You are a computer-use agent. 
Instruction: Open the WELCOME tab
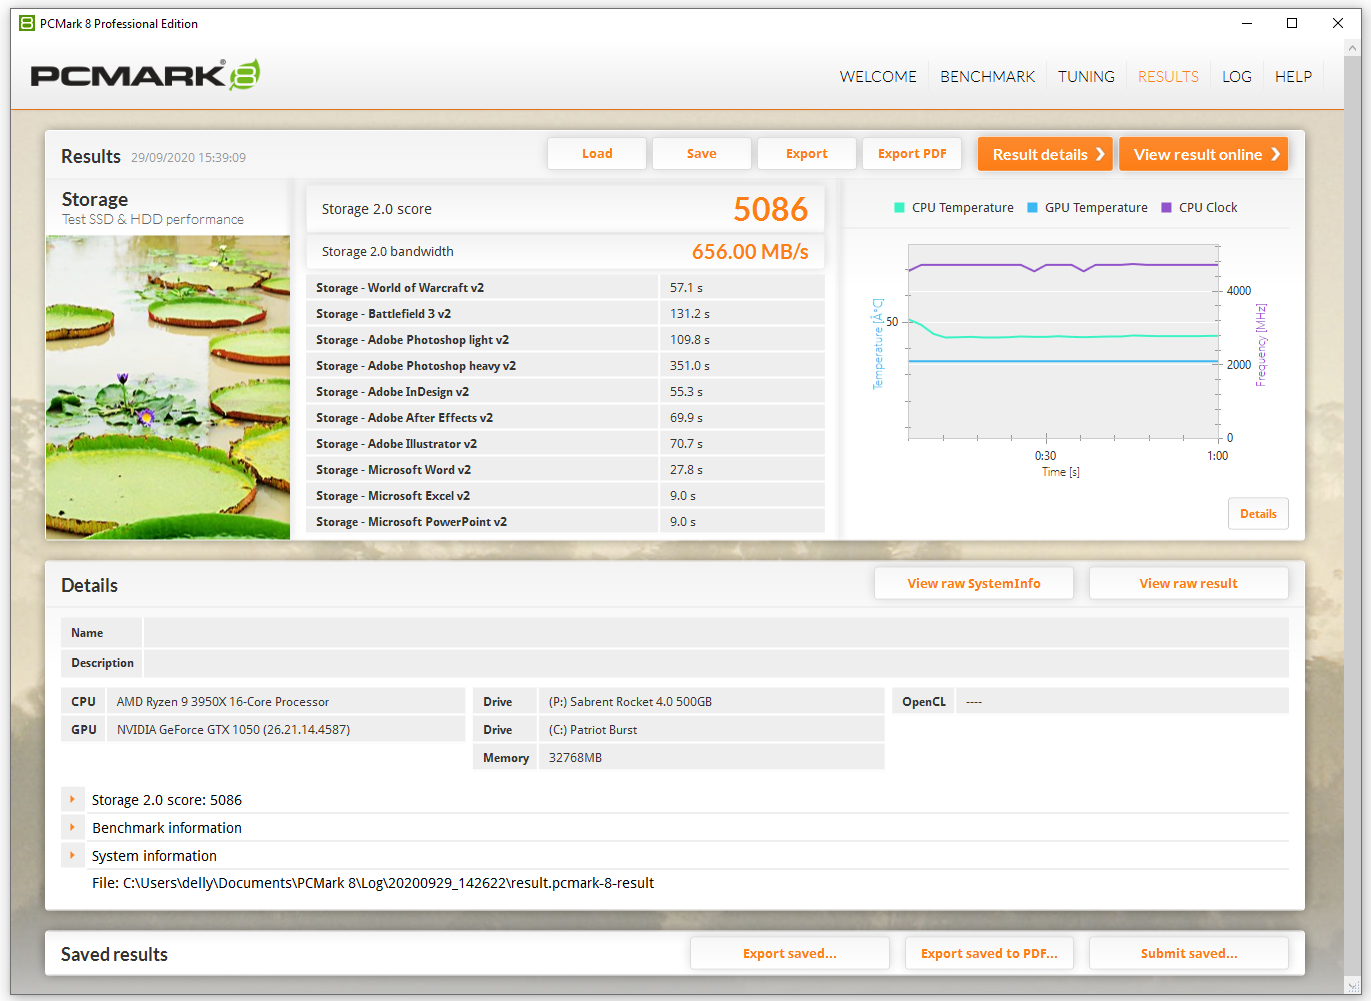coord(878,76)
